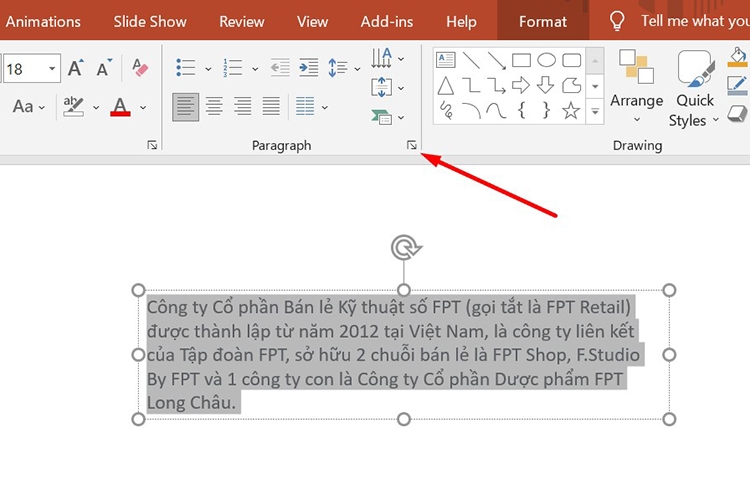This screenshot has height=500, width=750.
Task: Select the Rectangle shape
Action: click(521, 60)
